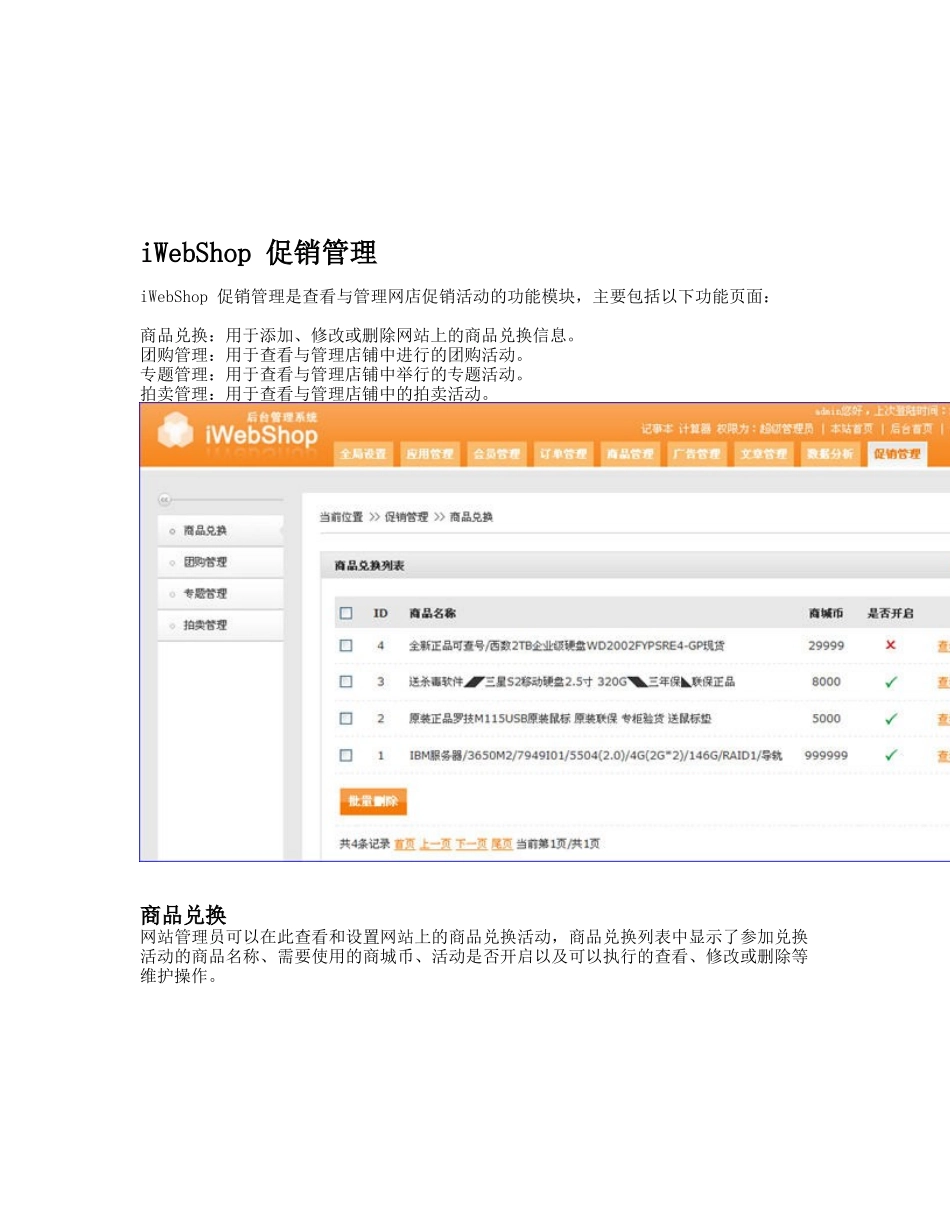Click the 首页 pagination link

click(x=404, y=844)
